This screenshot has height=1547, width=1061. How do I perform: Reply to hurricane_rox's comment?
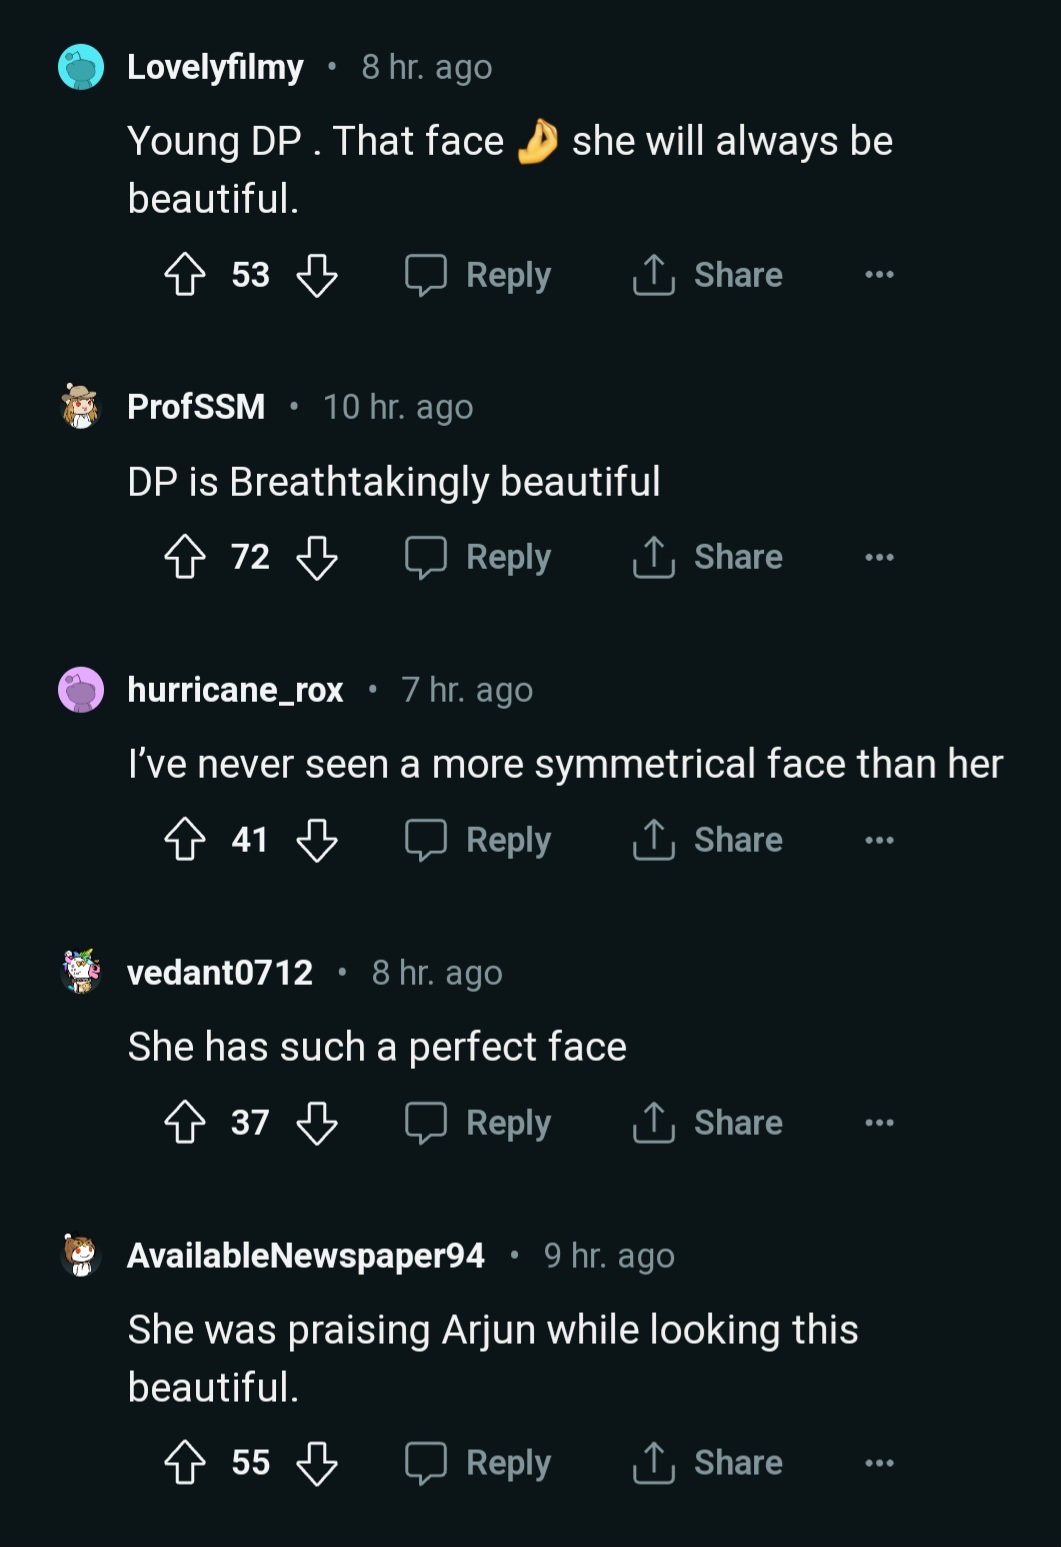coord(478,840)
